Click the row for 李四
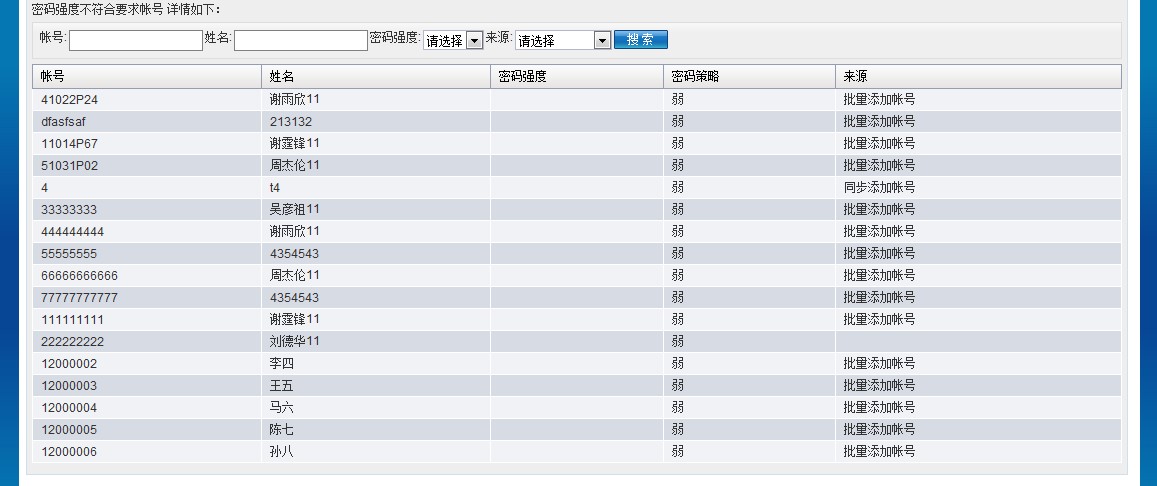The image size is (1157, 486). point(282,364)
